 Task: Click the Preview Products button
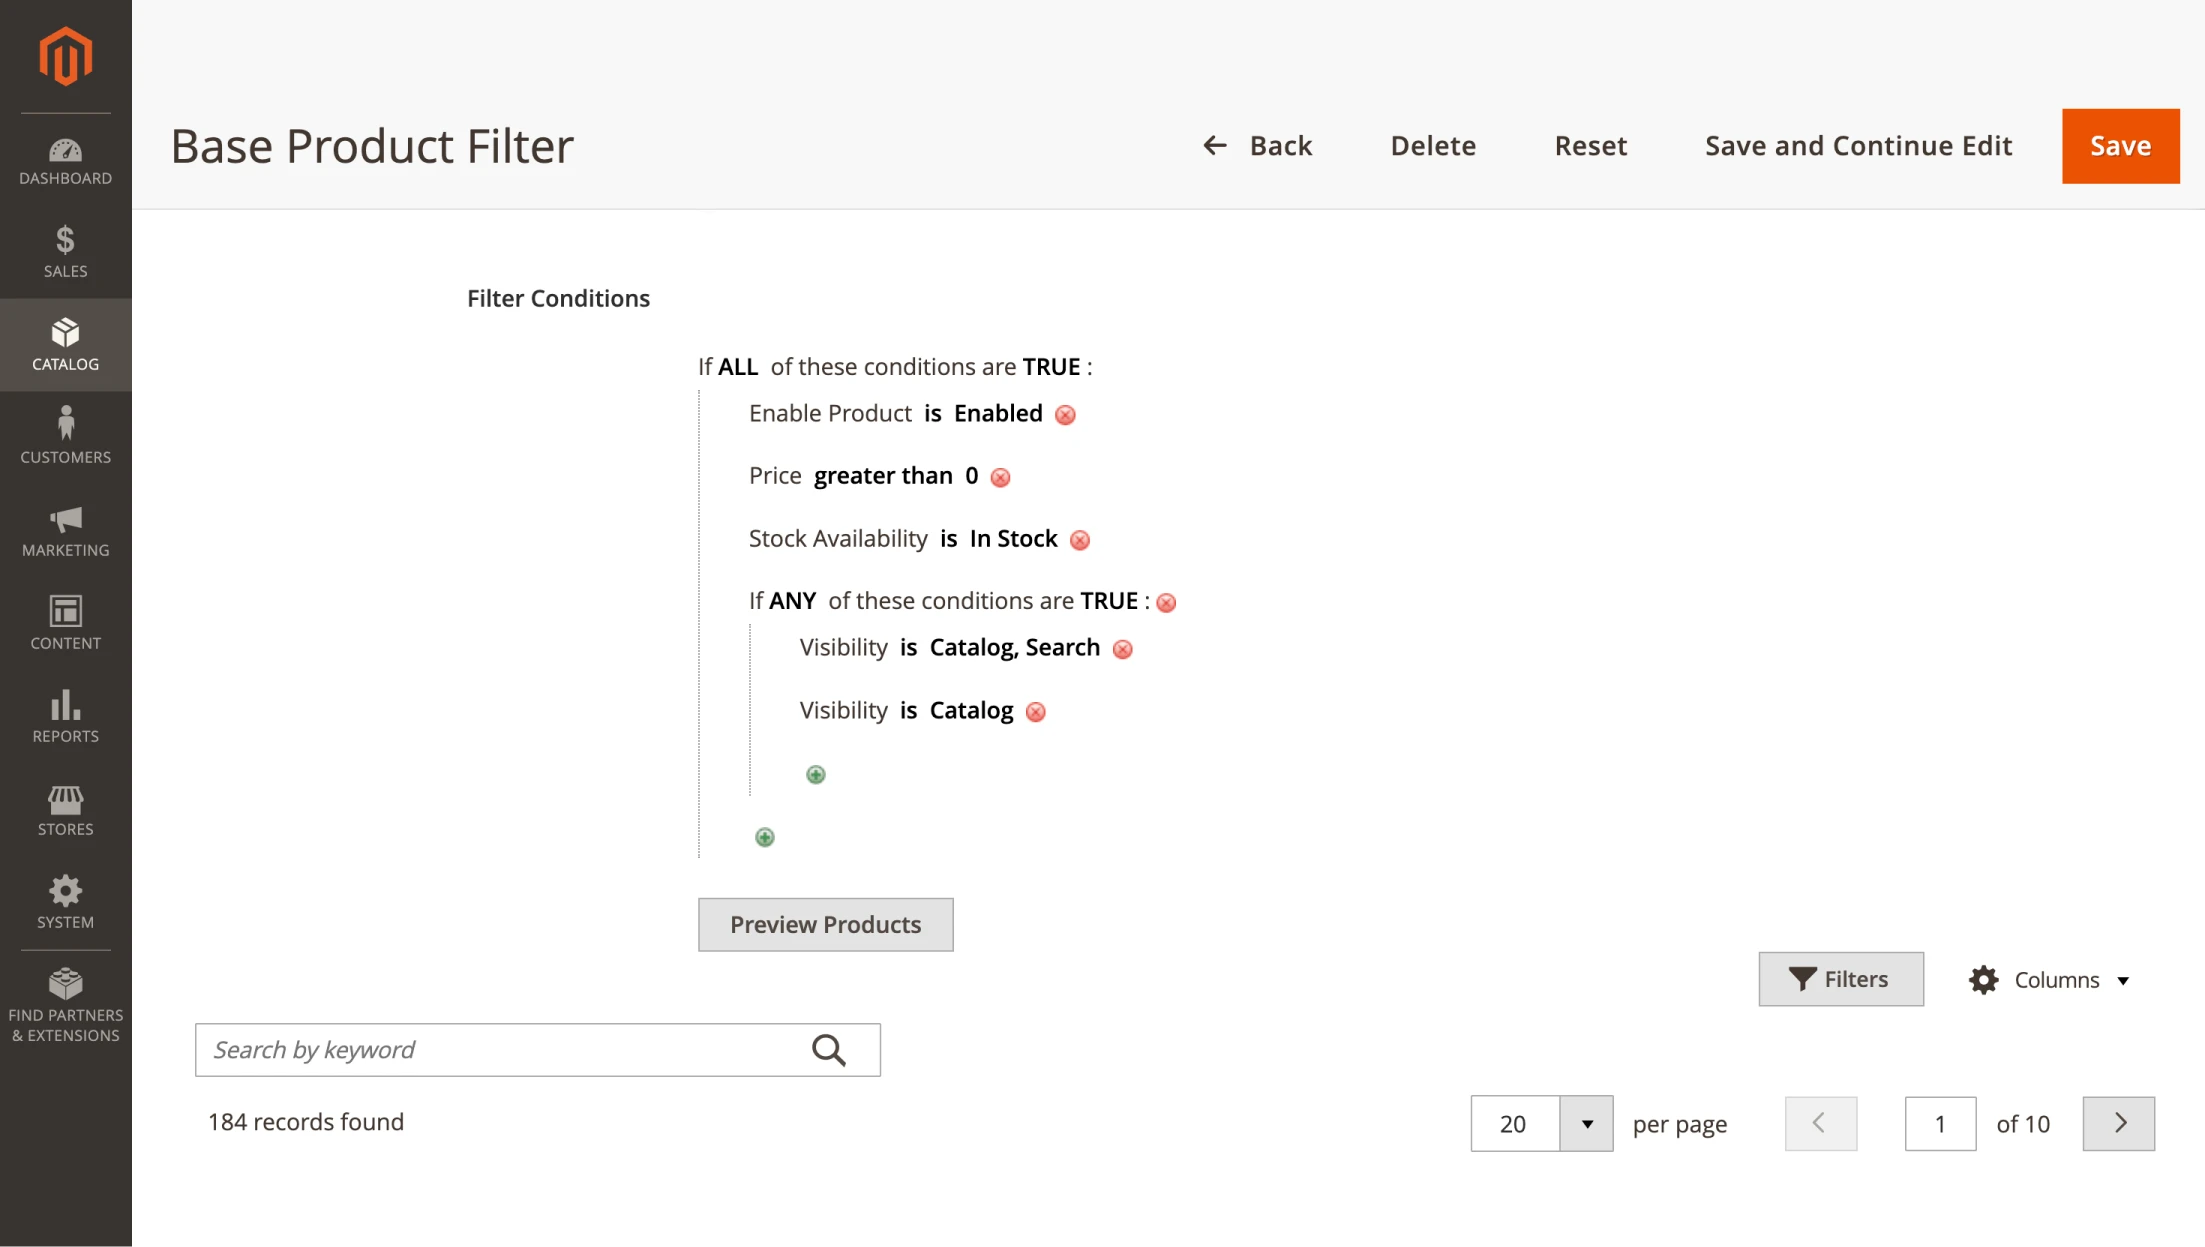click(x=825, y=924)
